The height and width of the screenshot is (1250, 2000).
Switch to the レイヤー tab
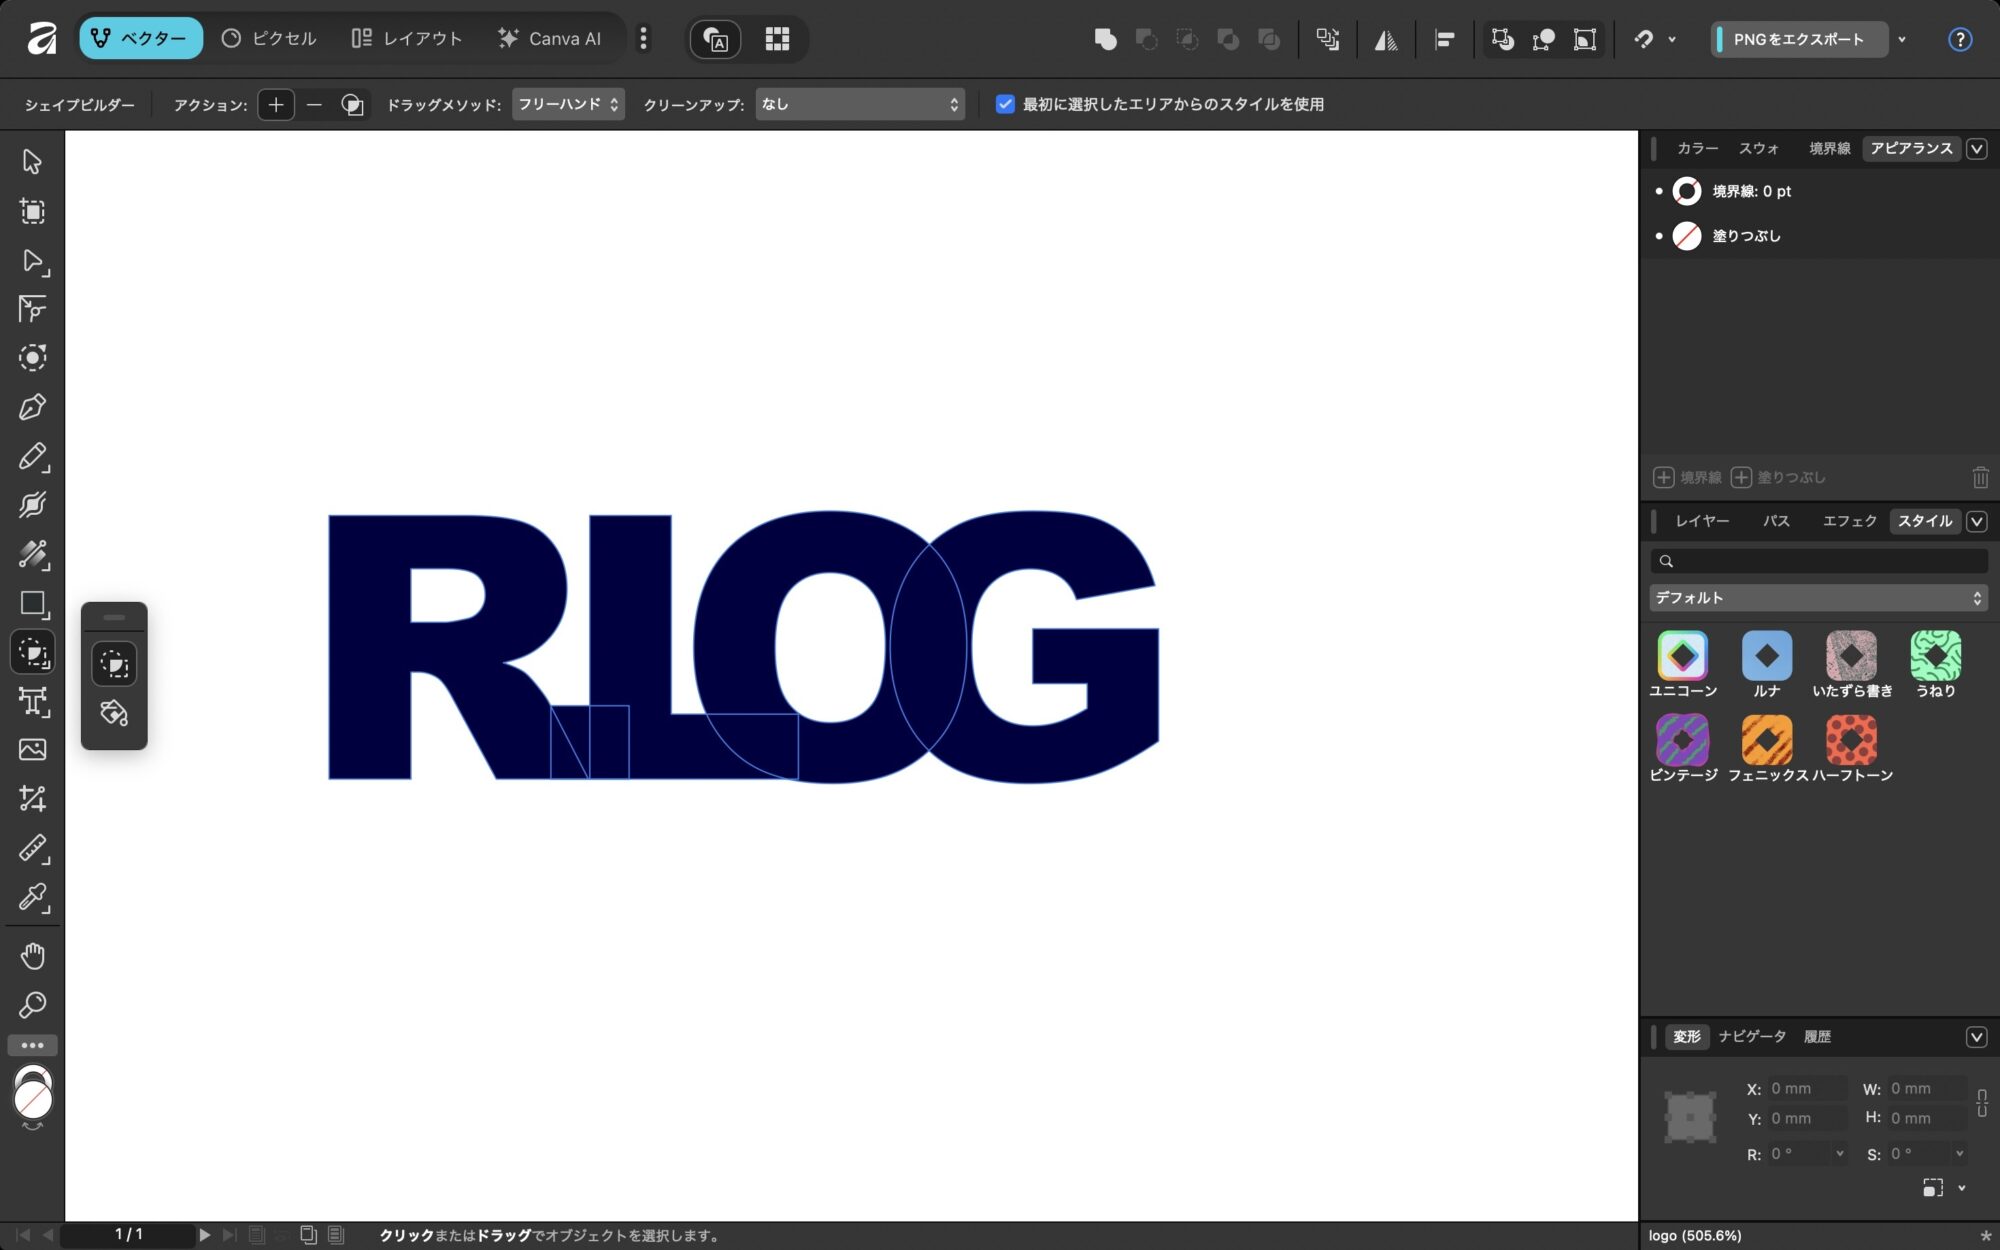pos(1702,521)
